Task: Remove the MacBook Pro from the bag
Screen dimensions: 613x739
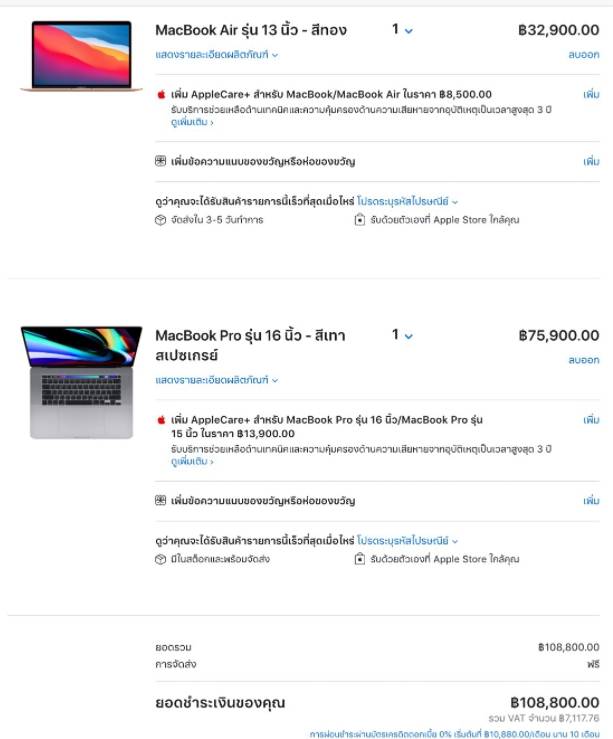Action: pyautogui.click(x=584, y=360)
